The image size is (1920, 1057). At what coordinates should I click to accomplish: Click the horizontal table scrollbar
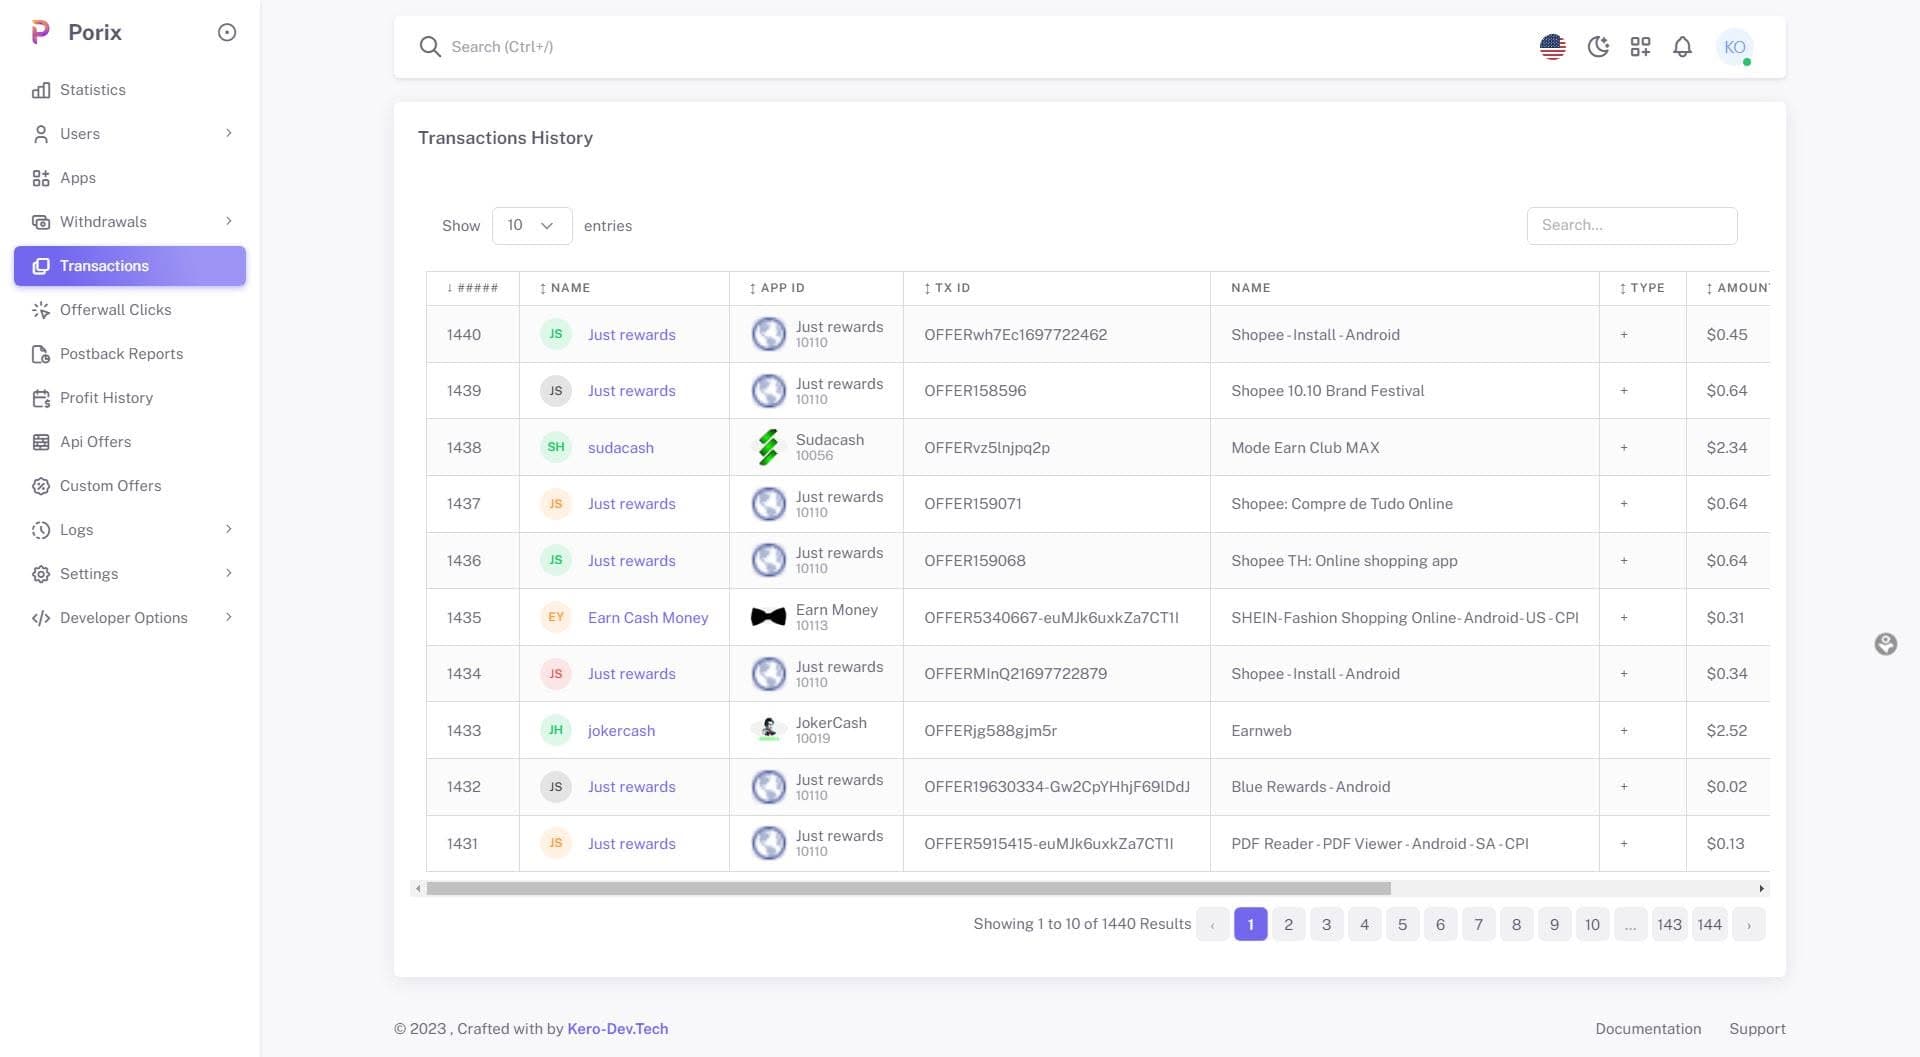click(x=908, y=889)
